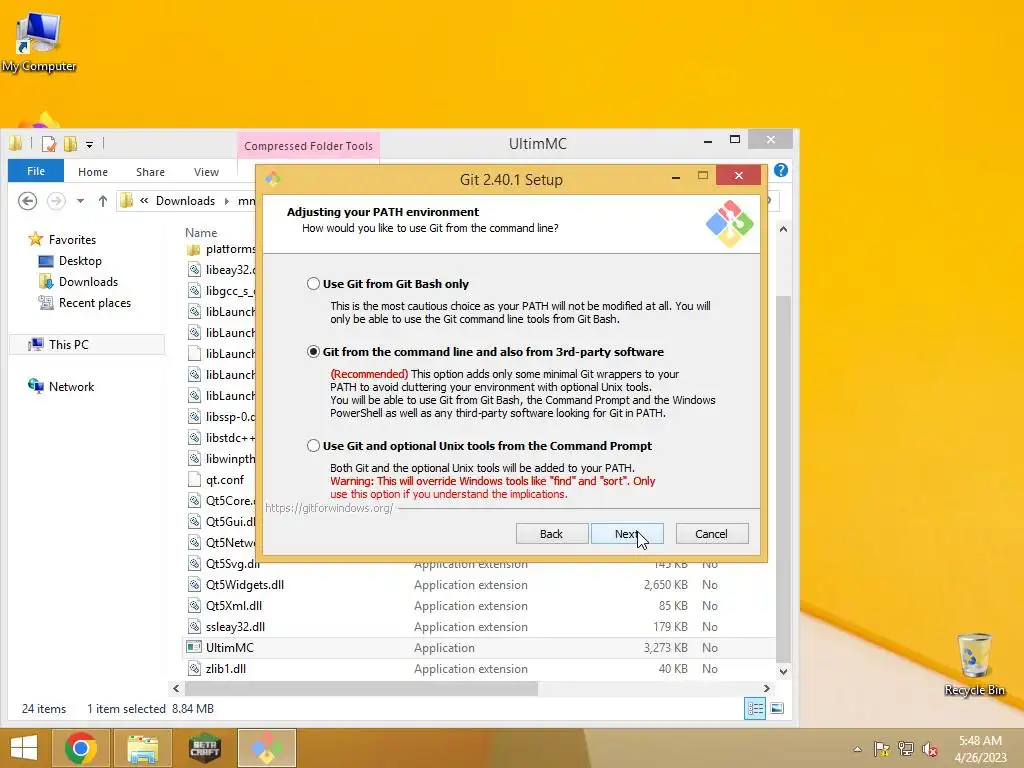
Task: Cancel the Git Setup wizard
Action: click(x=712, y=534)
